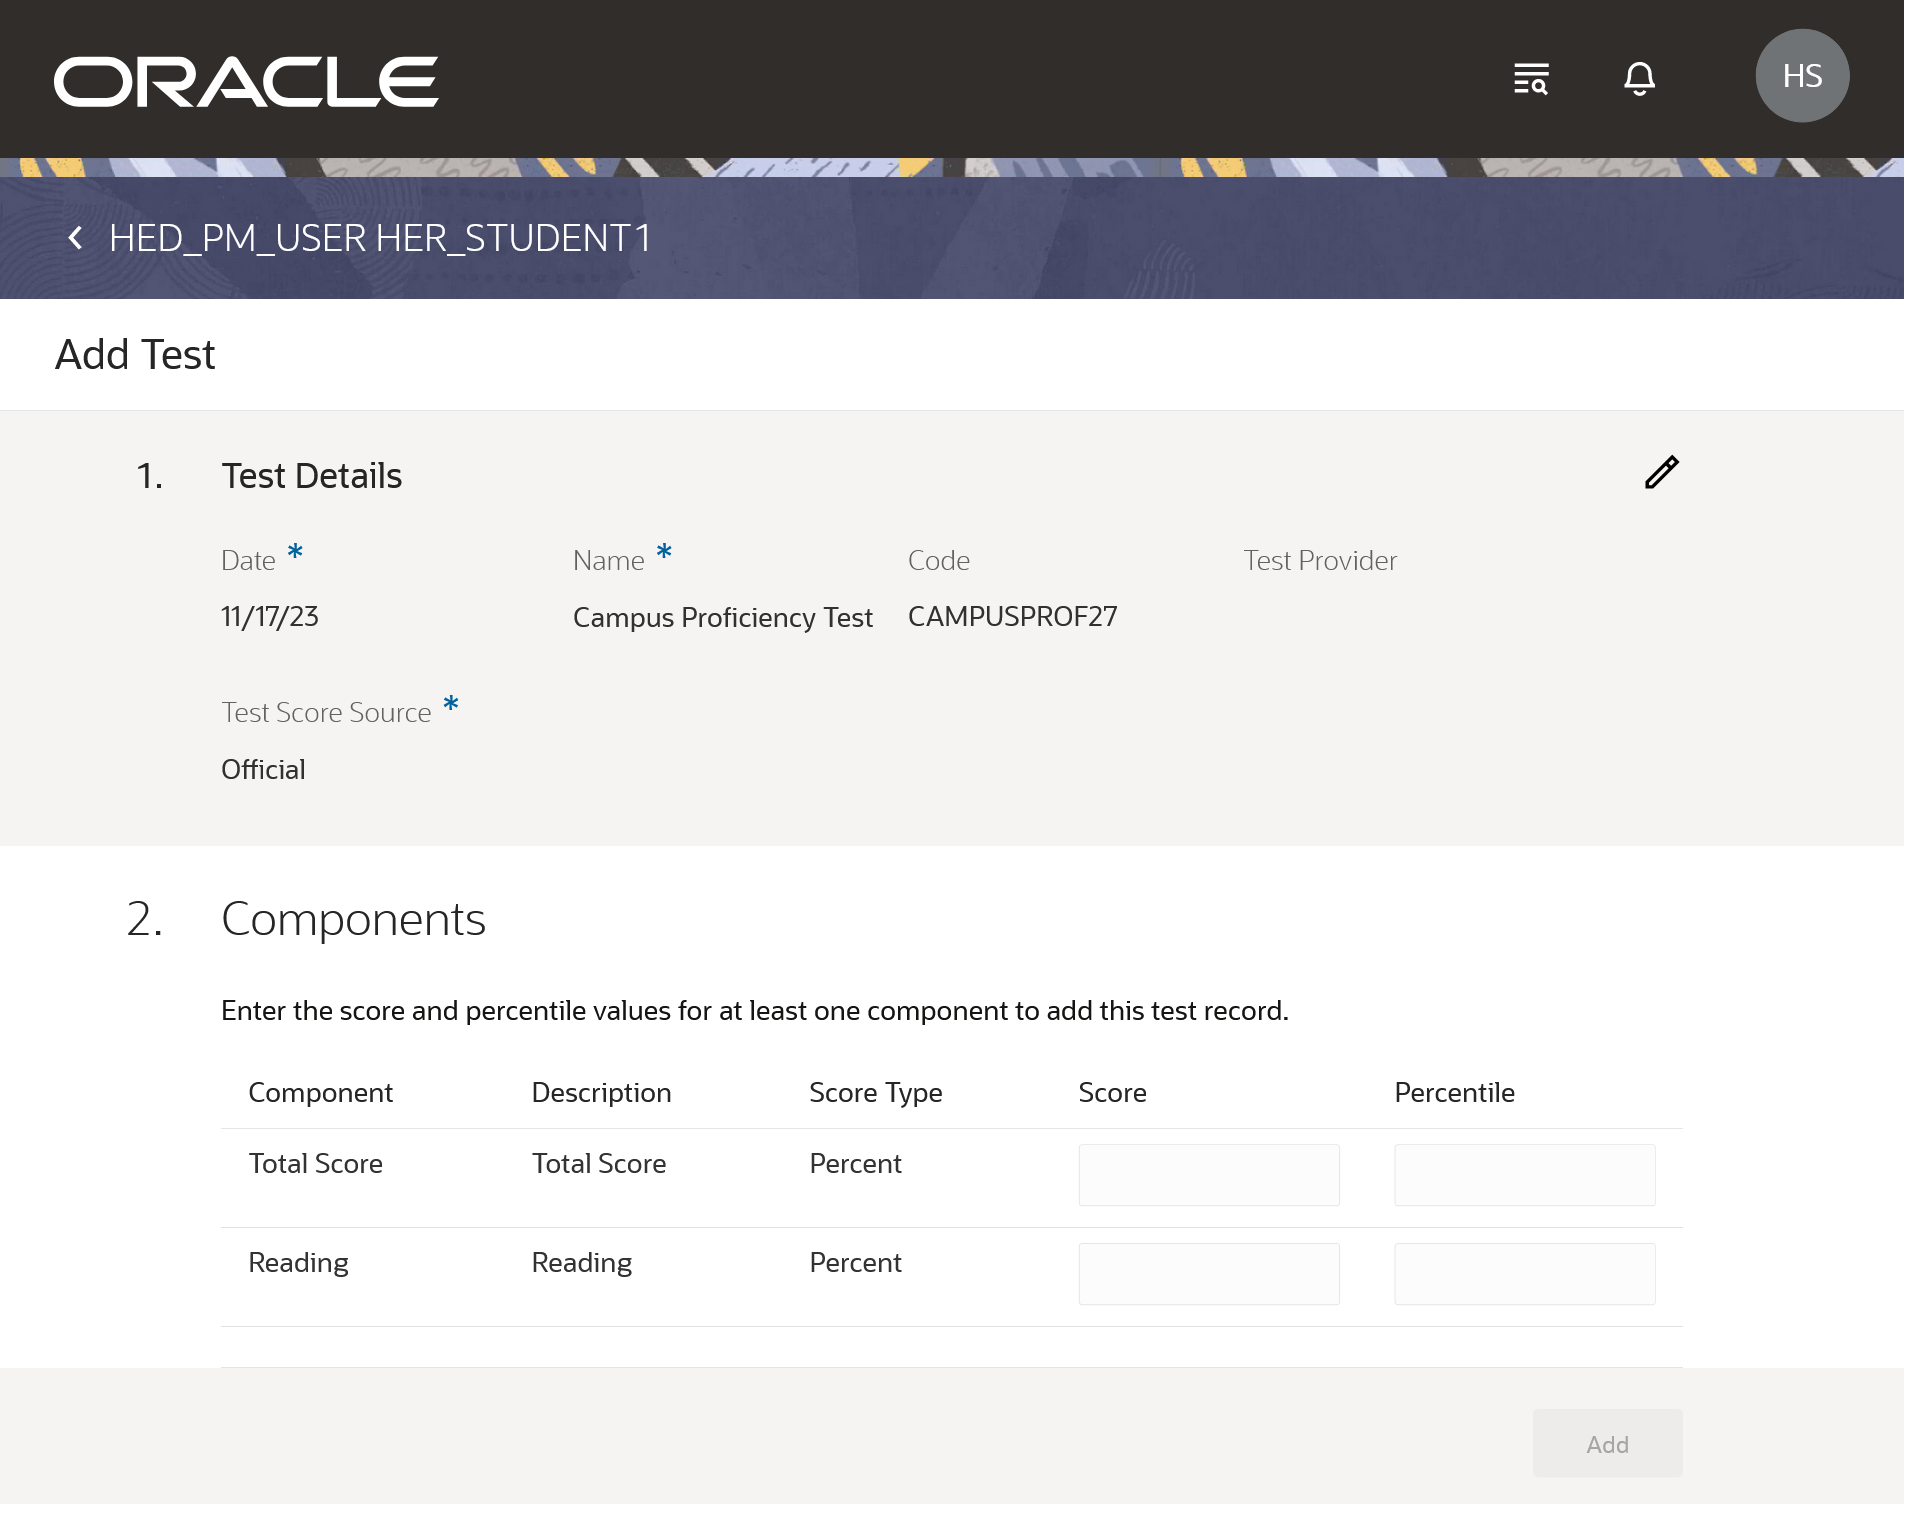1920x1517 pixels.
Task: Click the Components section heading
Action: click(x=353, y=919)
